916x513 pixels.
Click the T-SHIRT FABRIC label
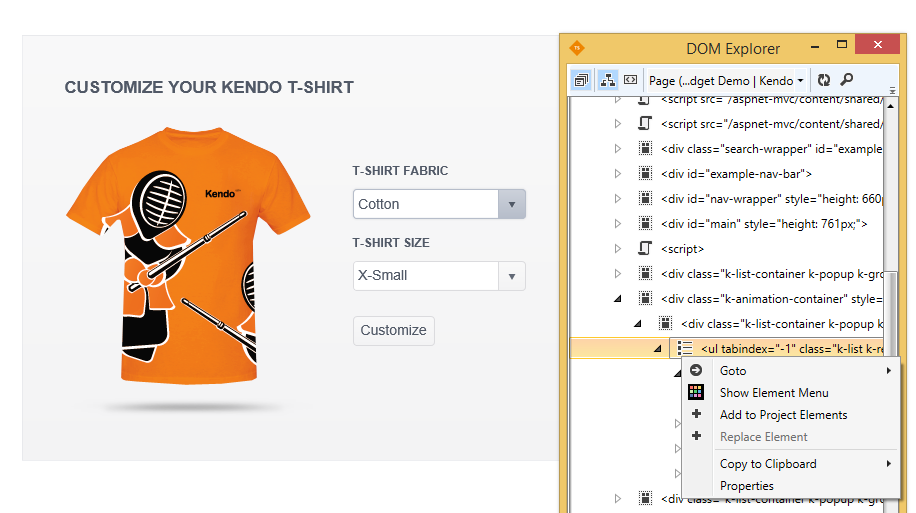(400, 171)
